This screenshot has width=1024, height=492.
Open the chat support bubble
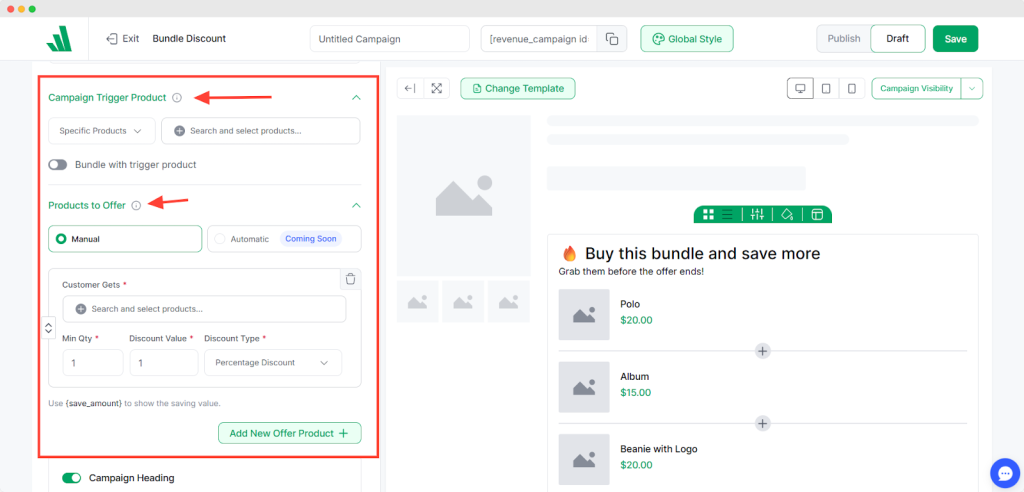[1002, 472]
